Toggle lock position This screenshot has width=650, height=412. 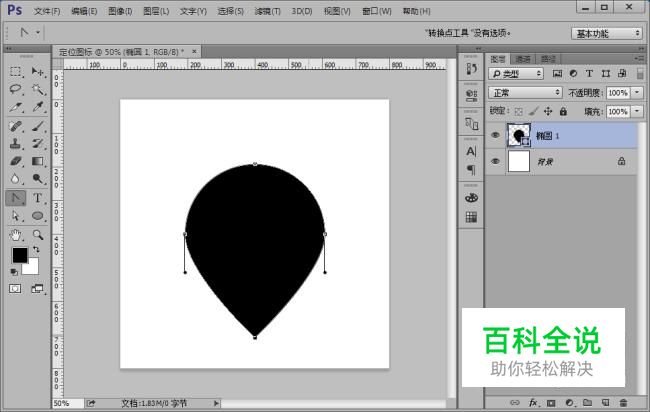(x=548, y=111)
